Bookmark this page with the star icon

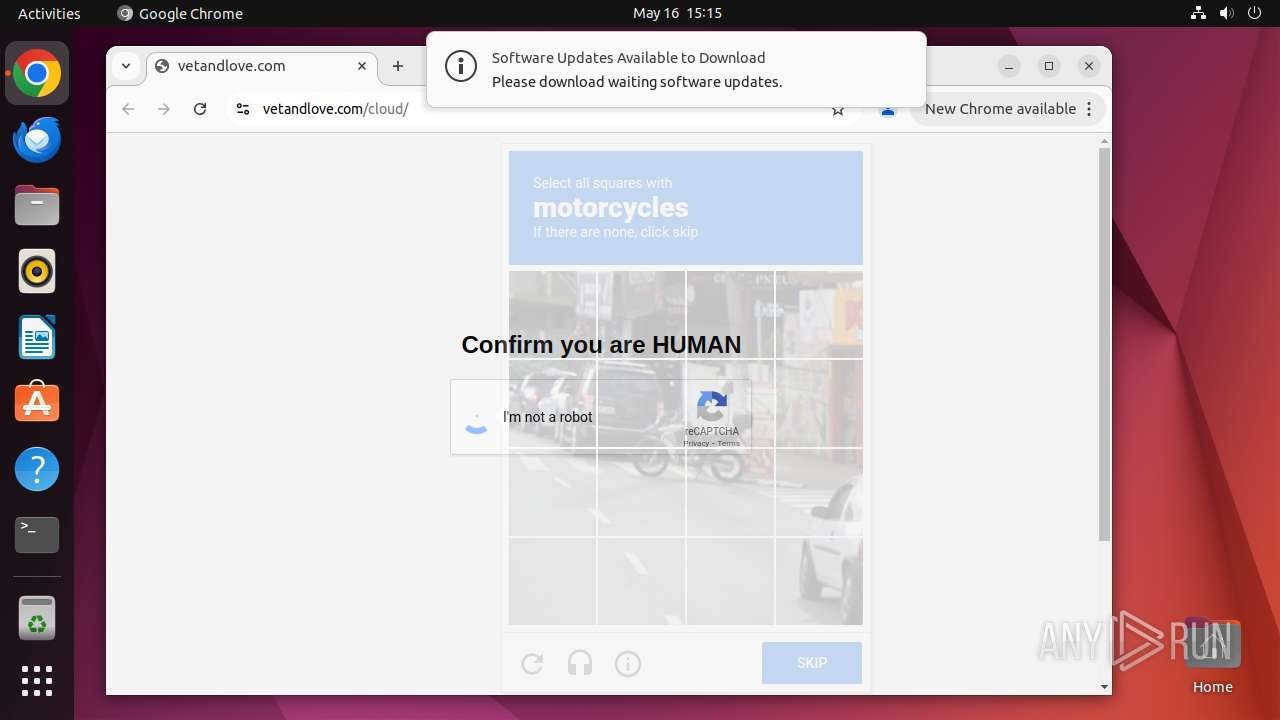838,109
